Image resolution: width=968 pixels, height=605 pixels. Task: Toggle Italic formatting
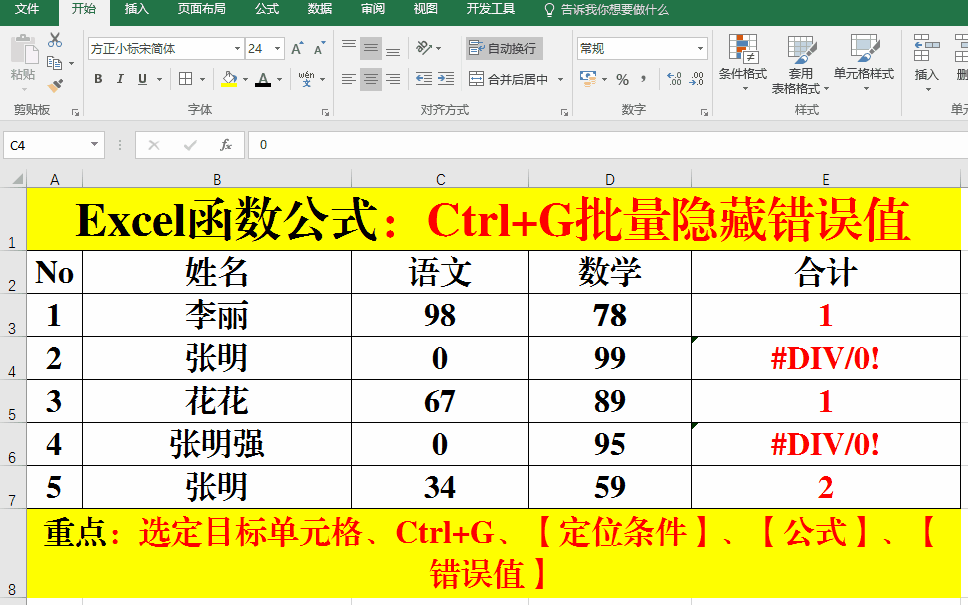120,79
